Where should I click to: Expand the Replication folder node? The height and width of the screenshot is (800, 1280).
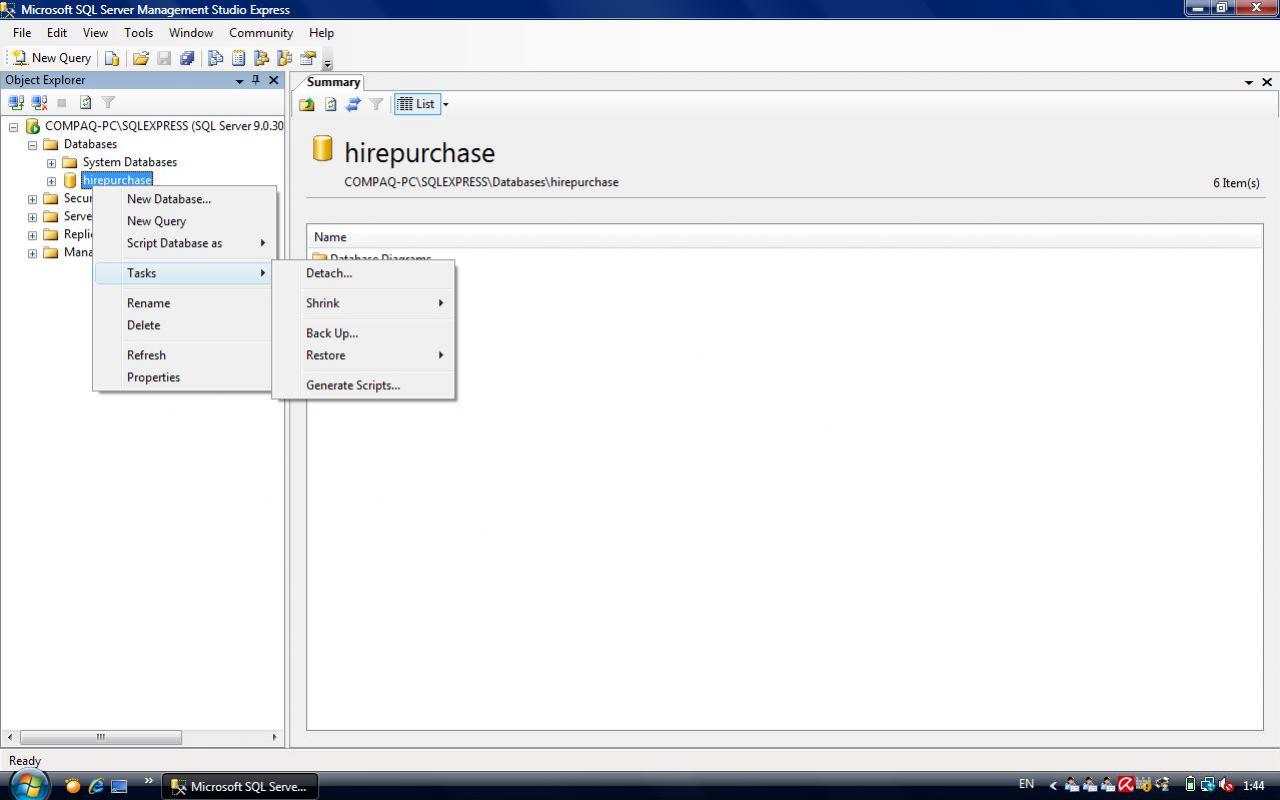click(32, 235)
